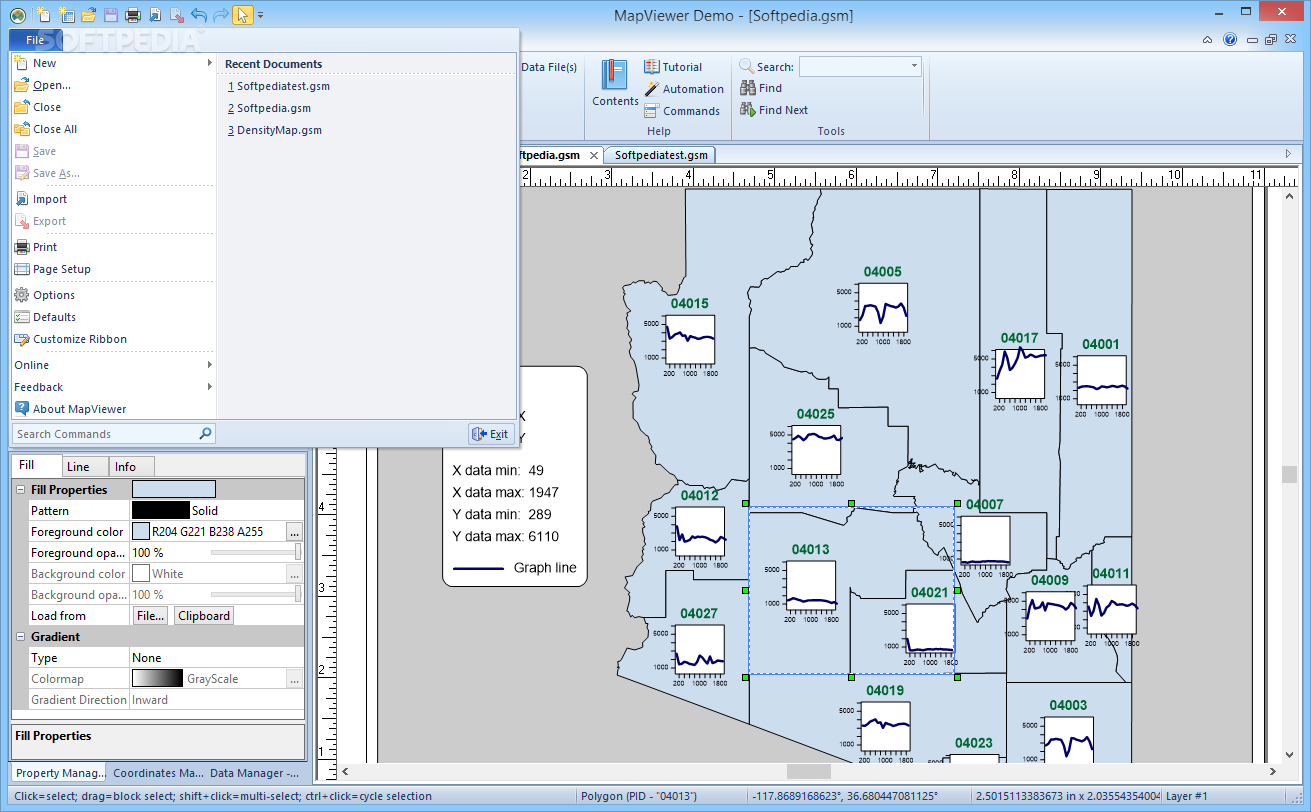The width and height of the screenshot is (1311, 812).
Task: Choose Open... from File menu
Action: click(113, 85)
